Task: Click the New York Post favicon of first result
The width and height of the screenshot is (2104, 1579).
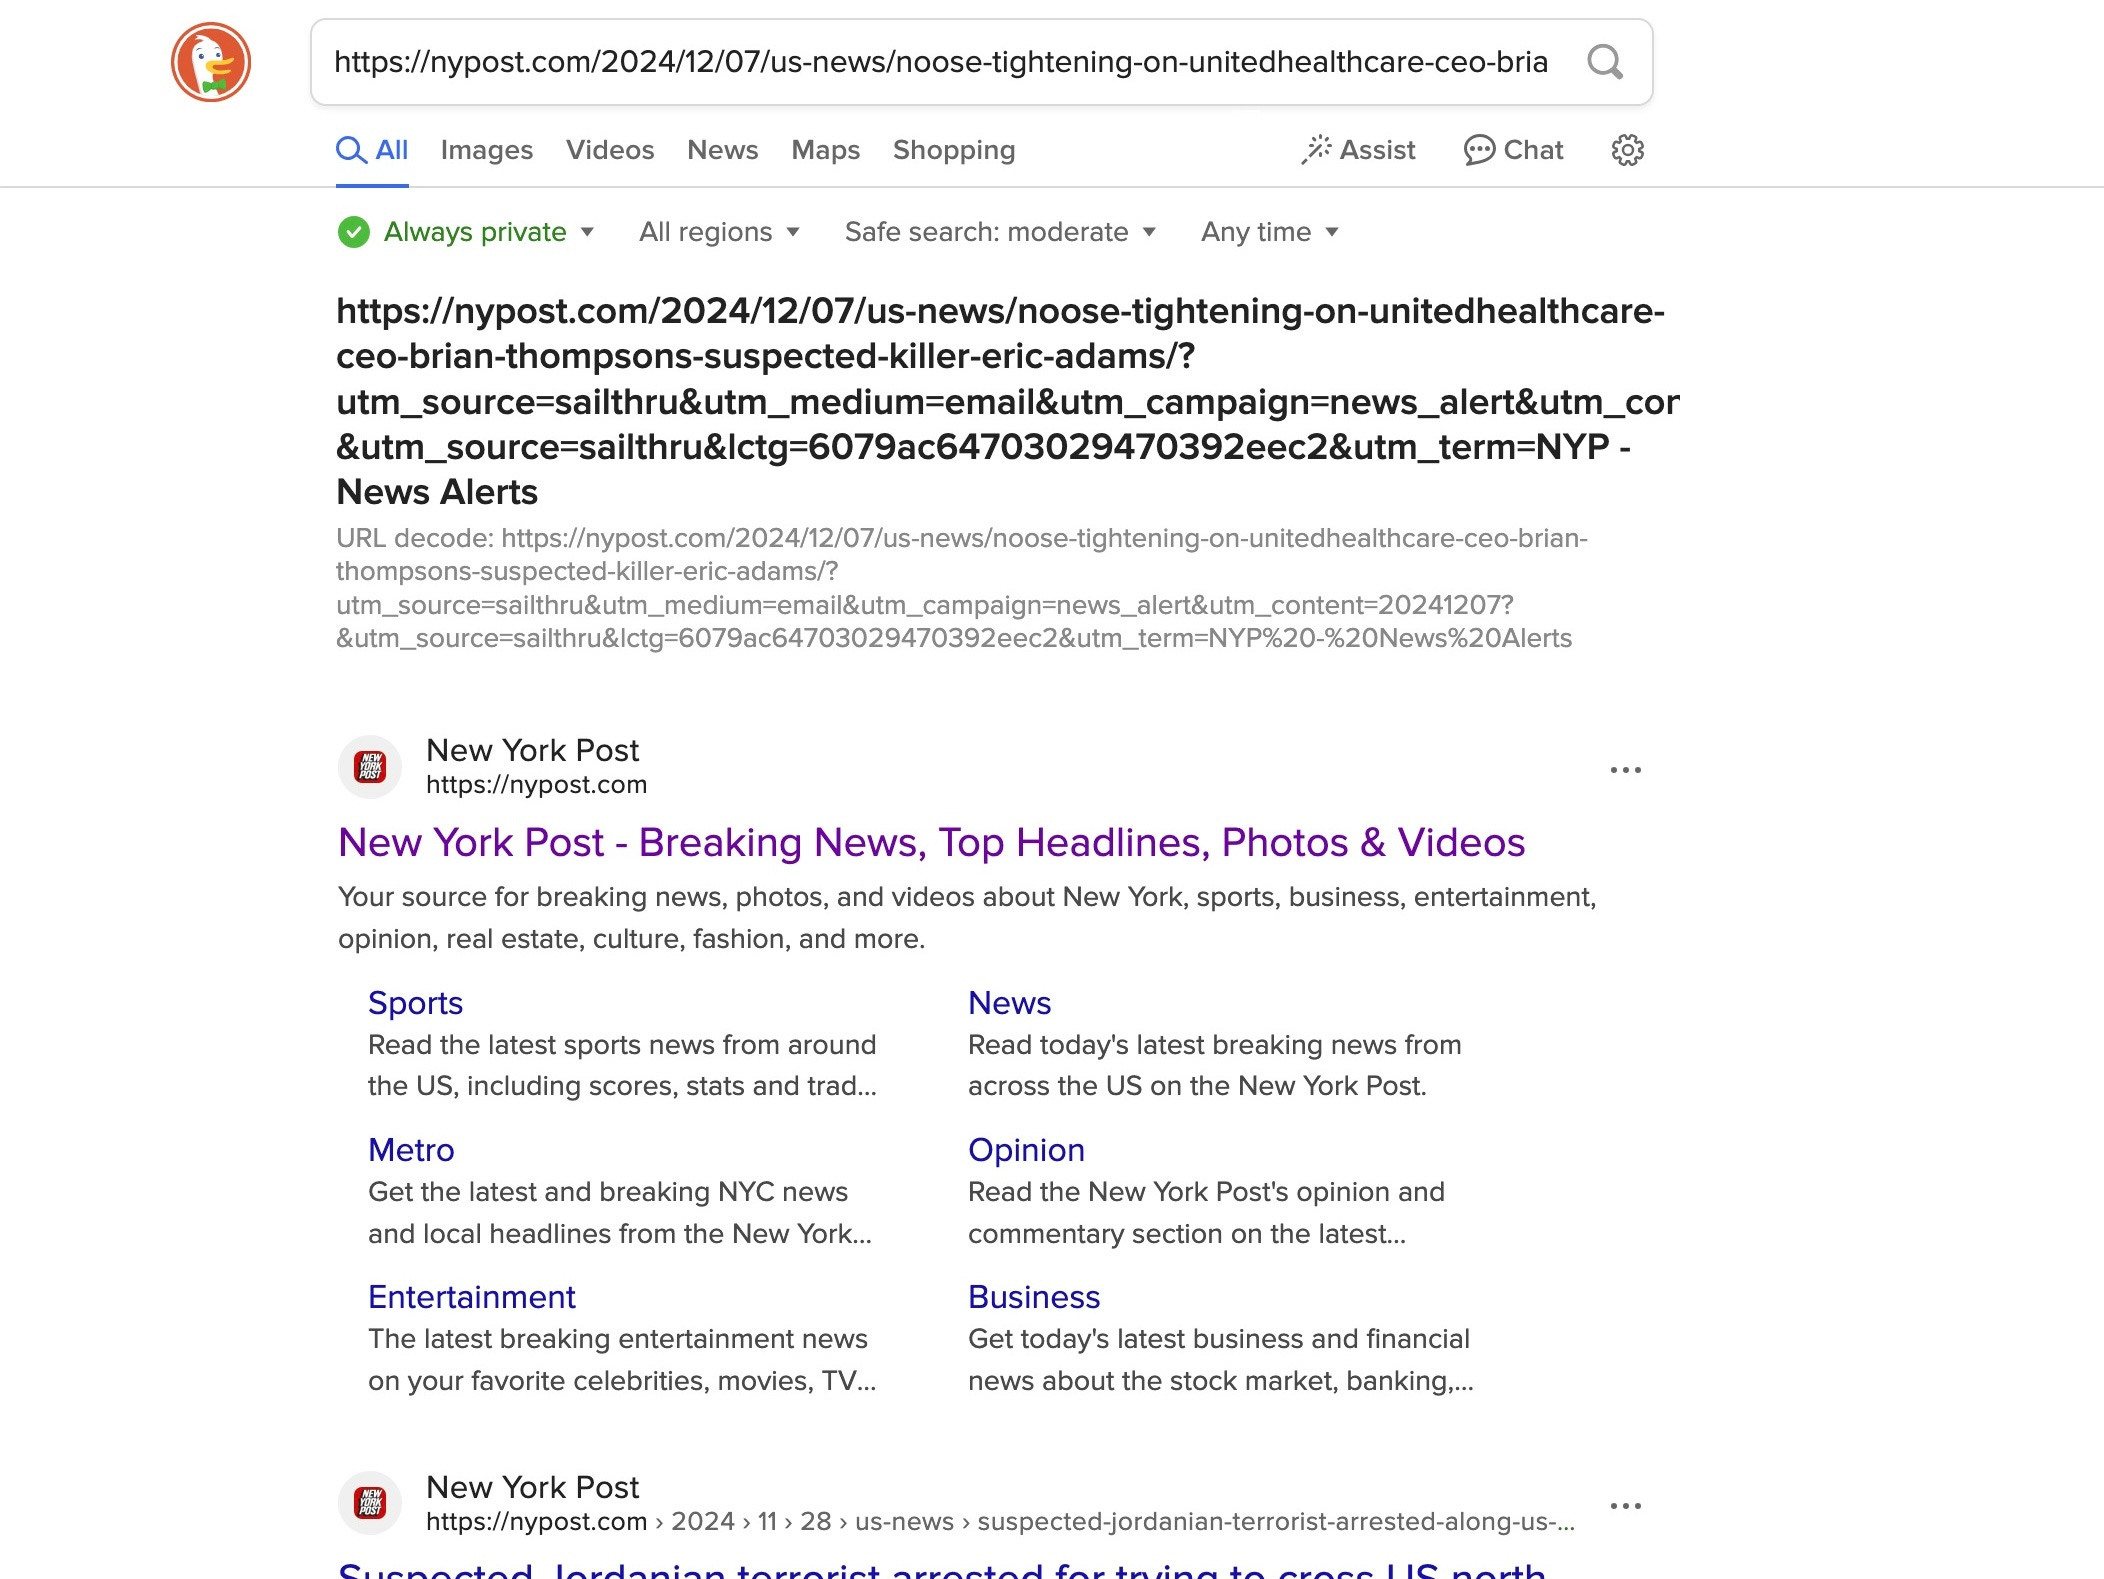Action: pos(370,767)
